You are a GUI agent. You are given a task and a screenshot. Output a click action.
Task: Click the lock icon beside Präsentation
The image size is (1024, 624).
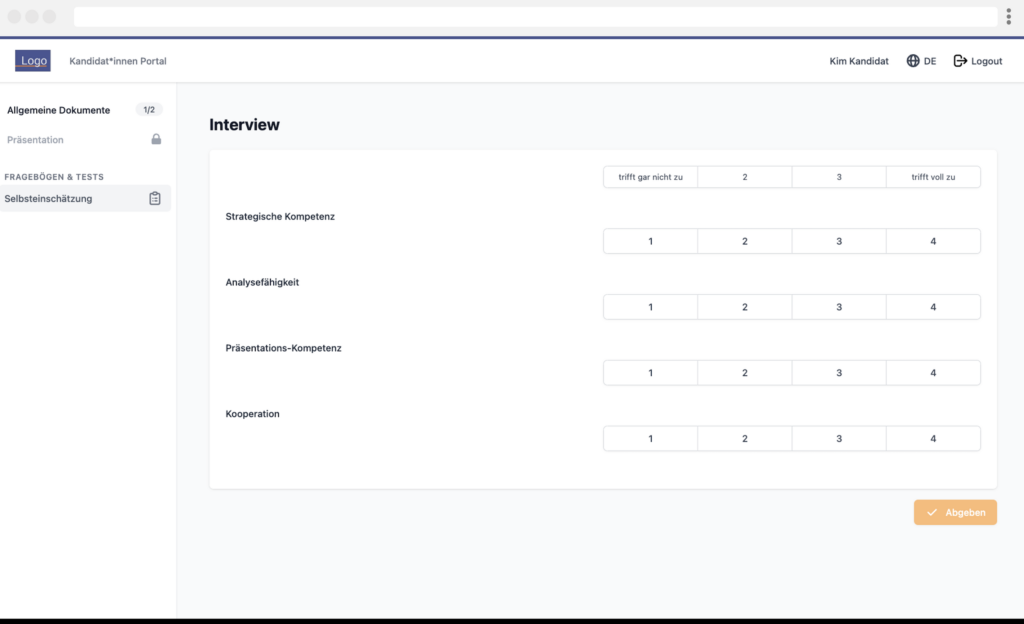[156, 140]
